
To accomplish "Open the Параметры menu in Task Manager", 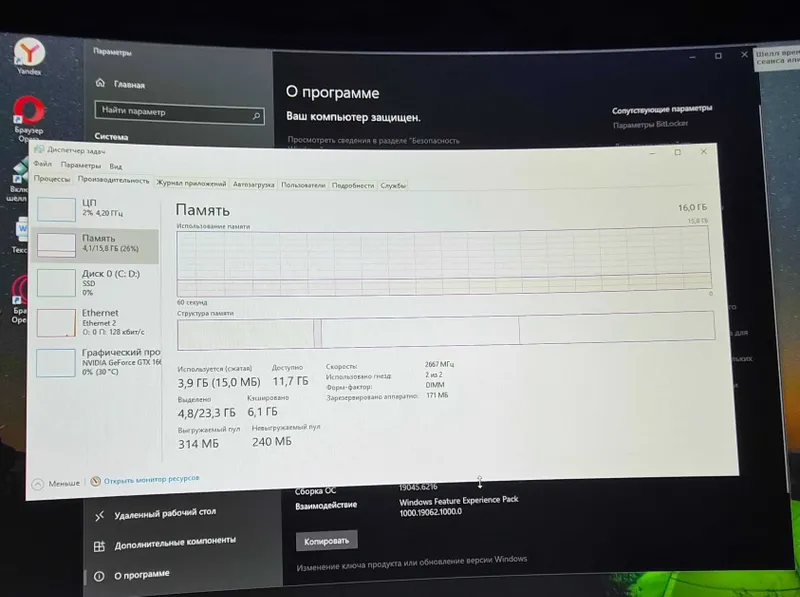I will [x=81, y=165].
